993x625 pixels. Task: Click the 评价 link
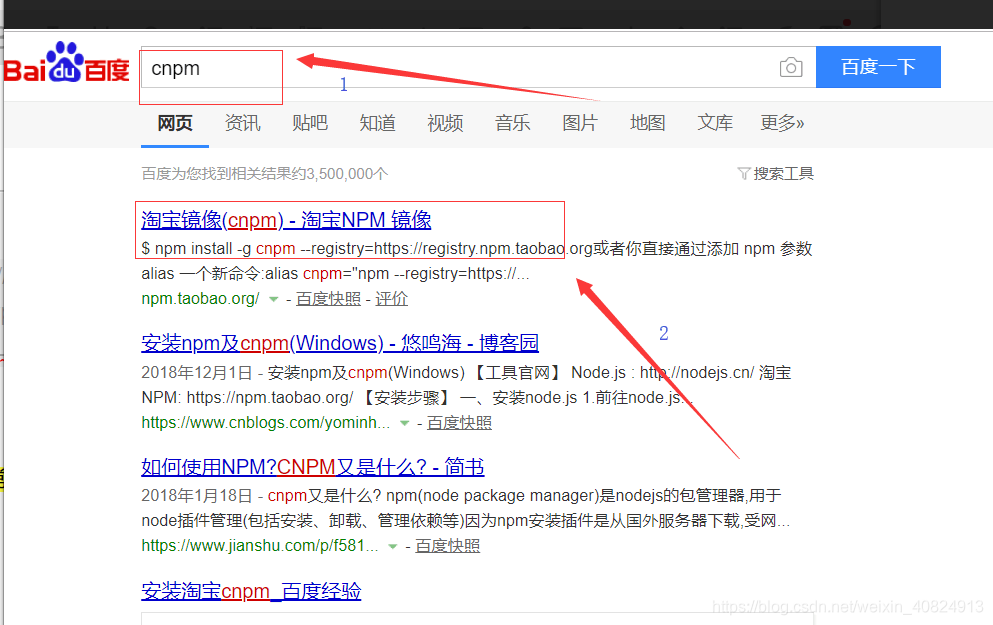coord(391,298)
